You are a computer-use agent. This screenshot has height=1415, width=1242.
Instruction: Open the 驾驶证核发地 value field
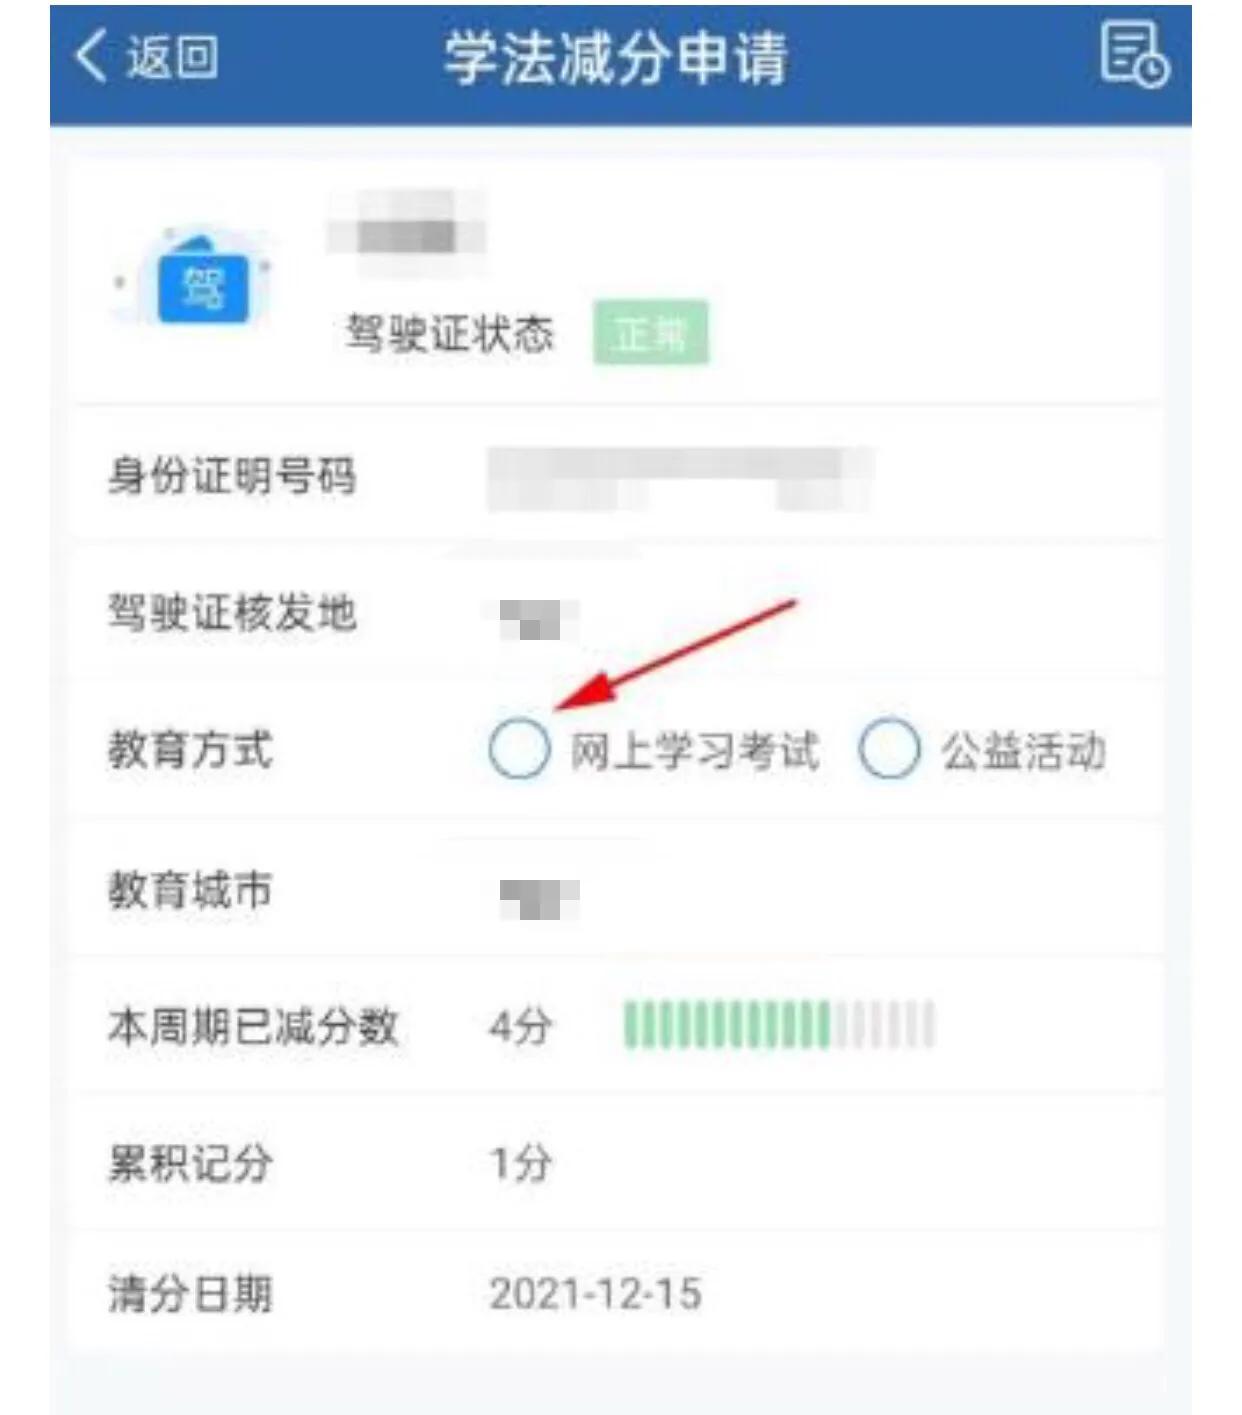coord(539,619)
